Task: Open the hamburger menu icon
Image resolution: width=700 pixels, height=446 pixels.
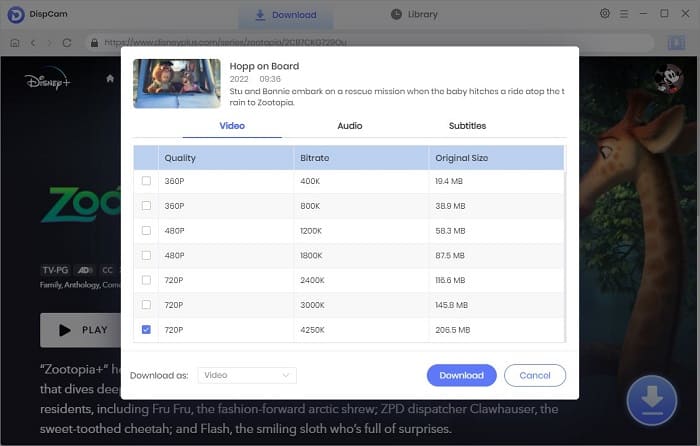Action: [624, 14]
